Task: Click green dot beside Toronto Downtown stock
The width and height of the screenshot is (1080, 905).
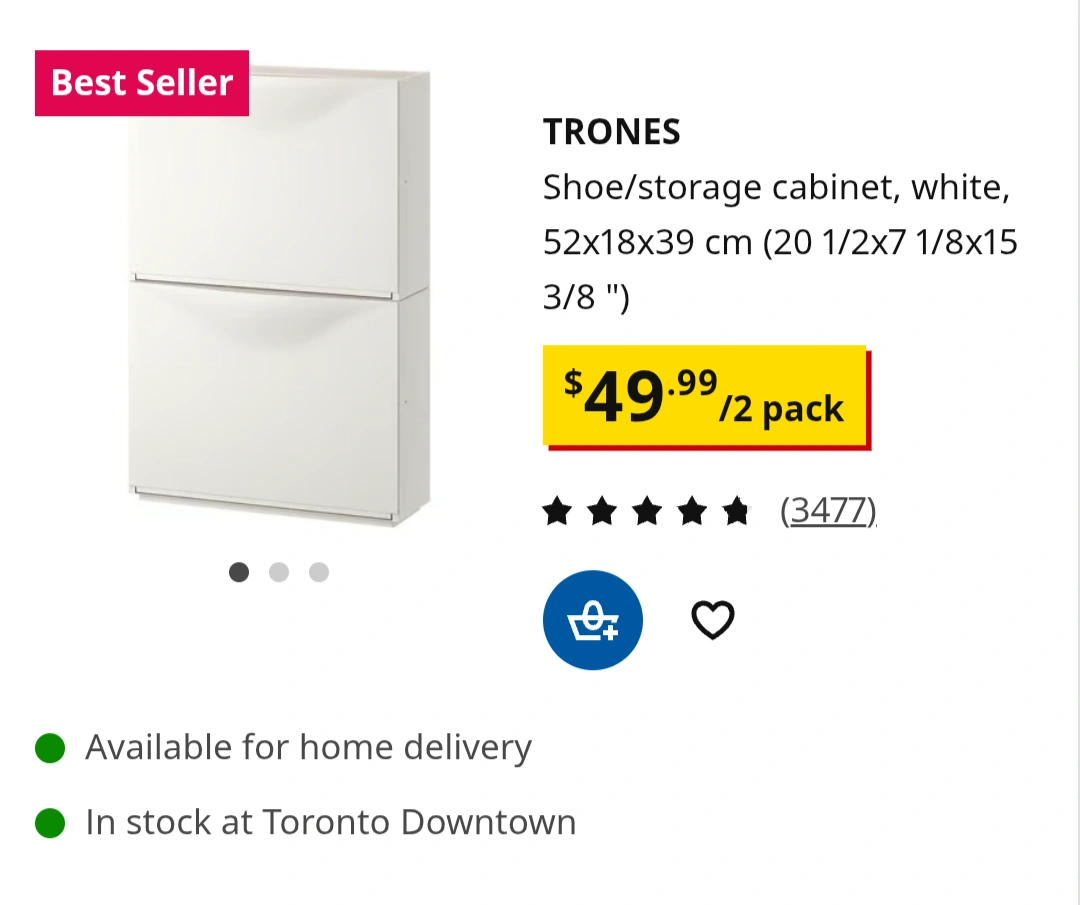Action: pos(50,823)
